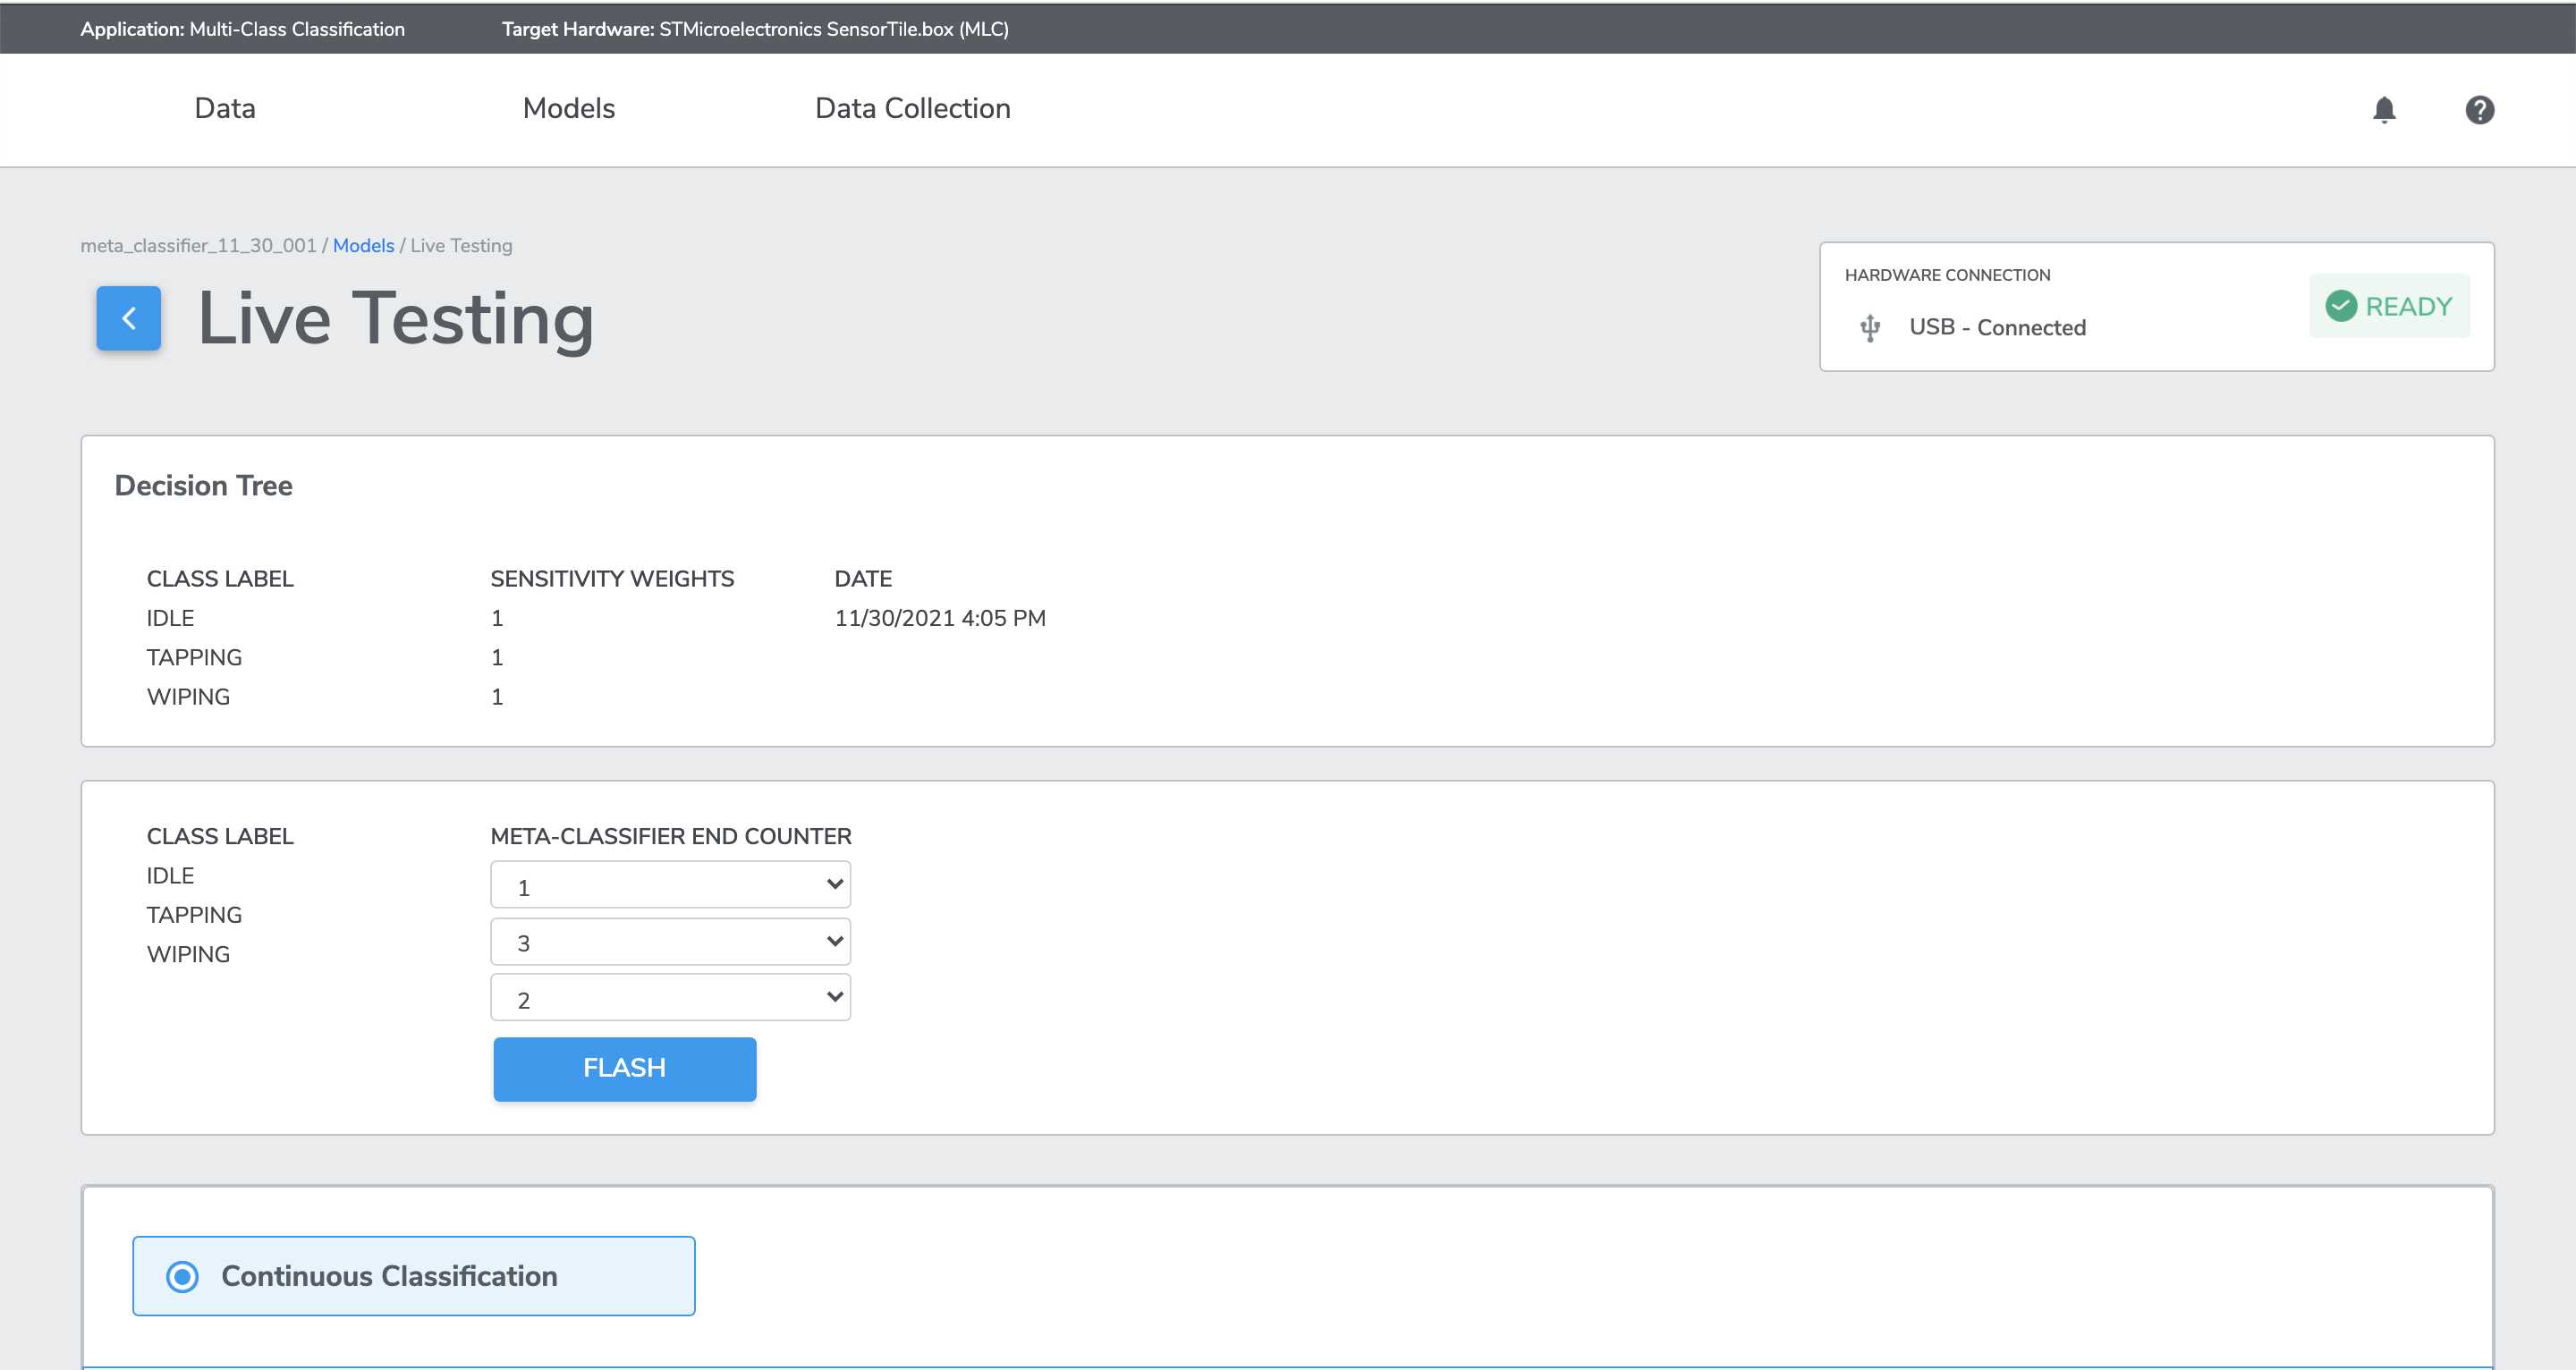Click META-CLASSIFIER END COUNTER header
The image size is (2576, 1370).
pos(671,836)
